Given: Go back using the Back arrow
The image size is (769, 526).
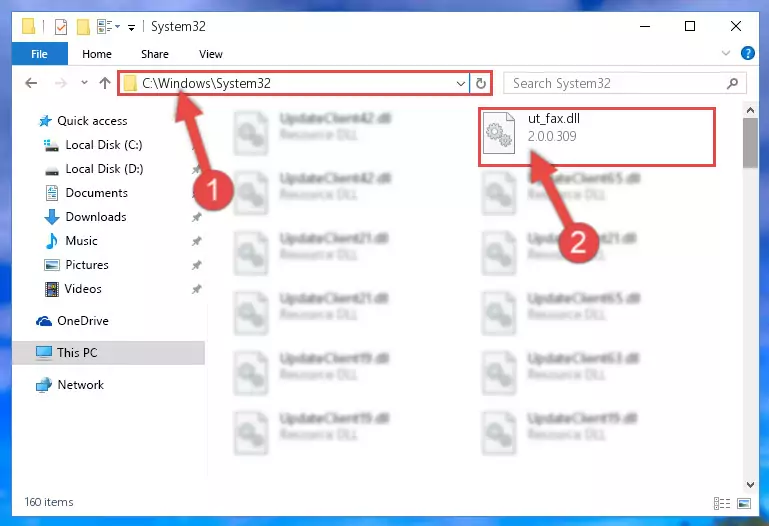Looking at the screenshot, I should tap(31, 83).
